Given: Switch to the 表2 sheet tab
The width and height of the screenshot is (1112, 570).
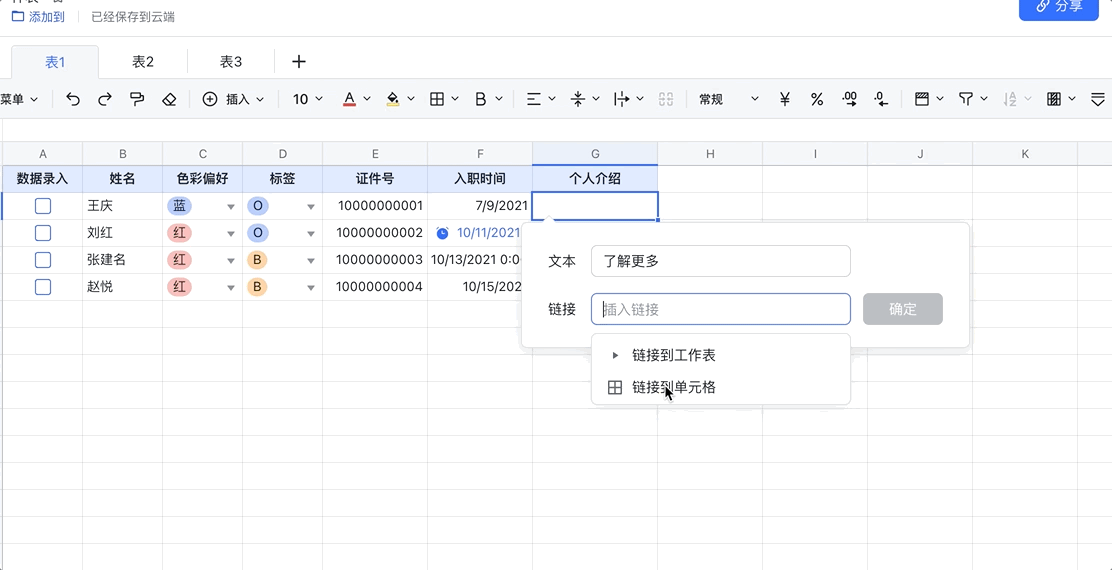Looking at the screenshot, I should click(143, 62).
